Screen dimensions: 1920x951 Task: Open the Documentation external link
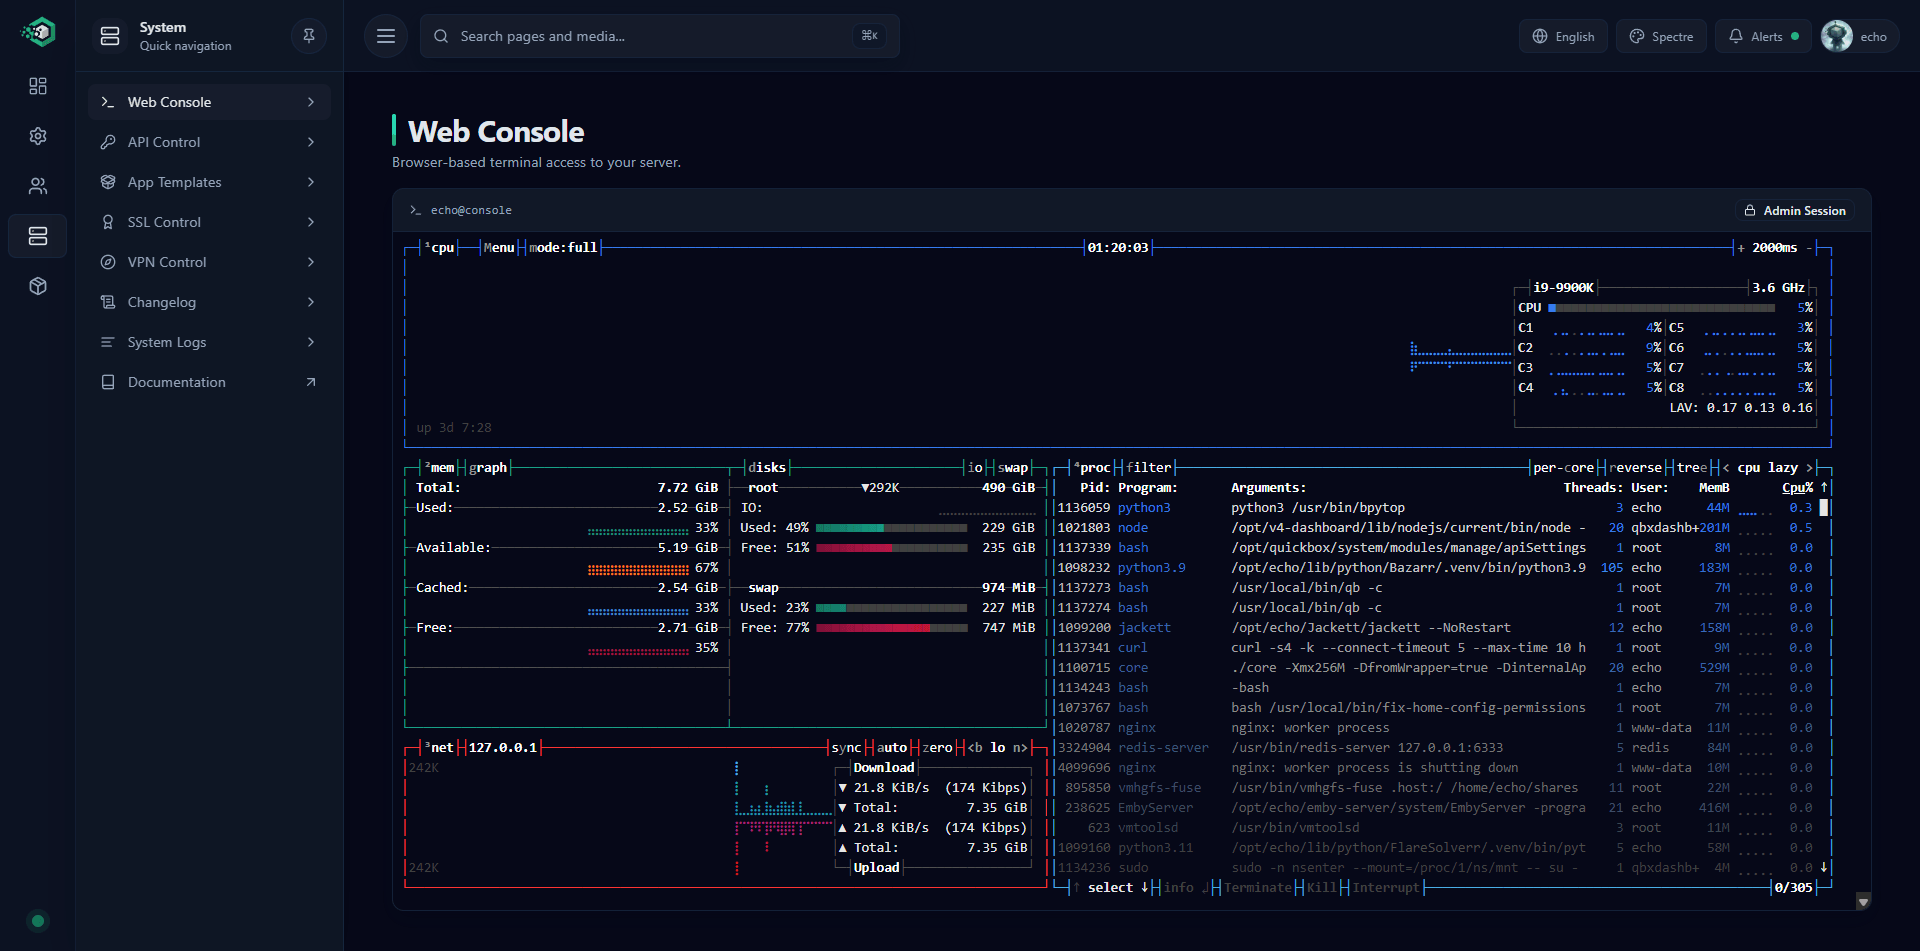click(310, 382)
